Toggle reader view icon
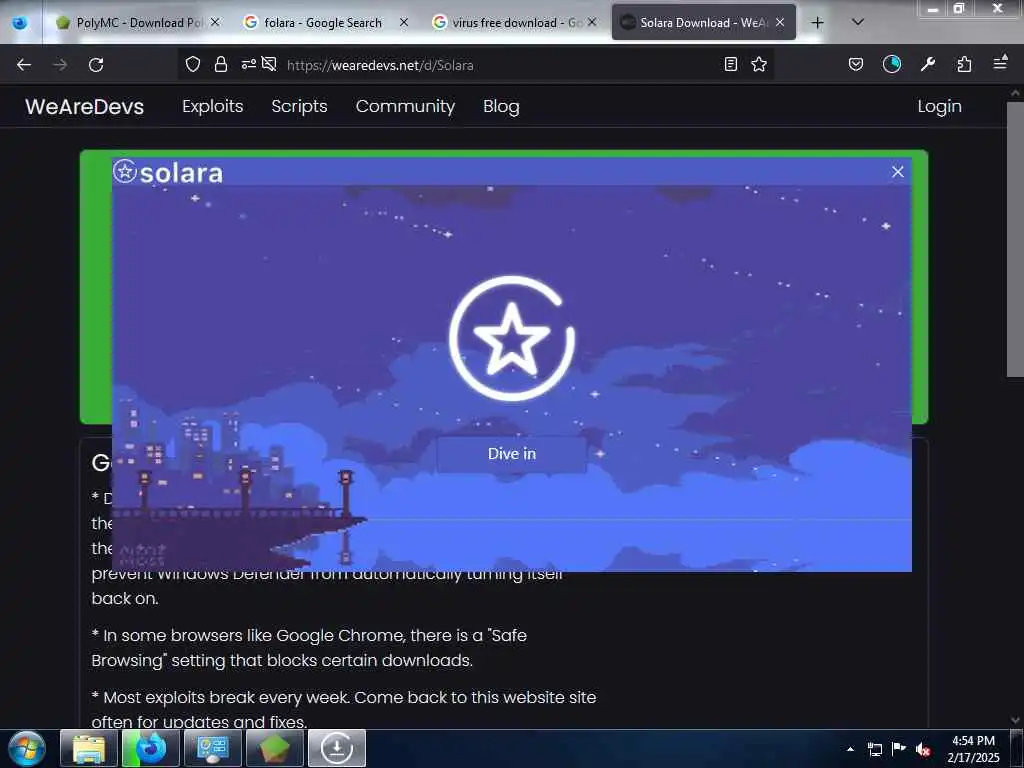The image size is (1024, 768). click(731, 64)
